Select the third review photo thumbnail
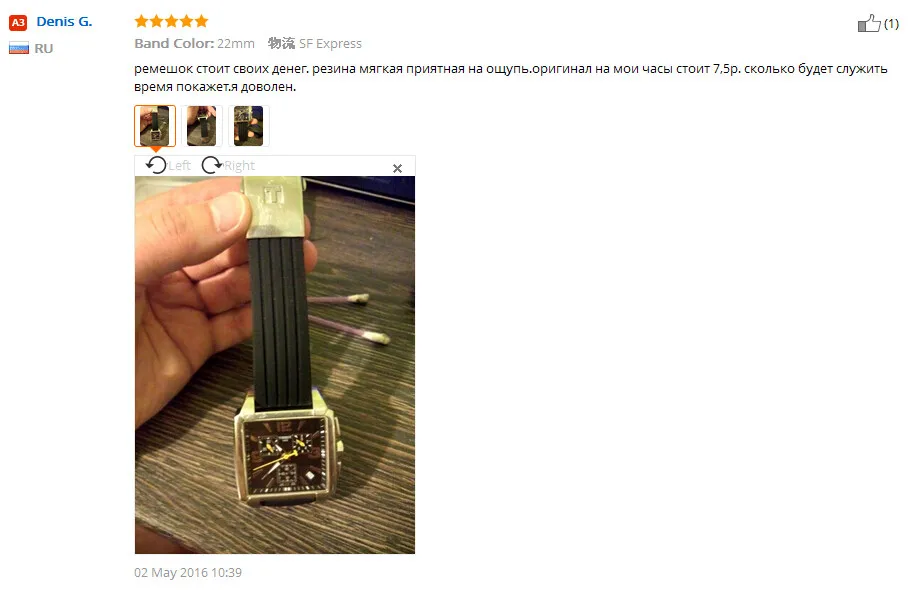The width and height of the screenshot is (917, 590). pos(249,126)
